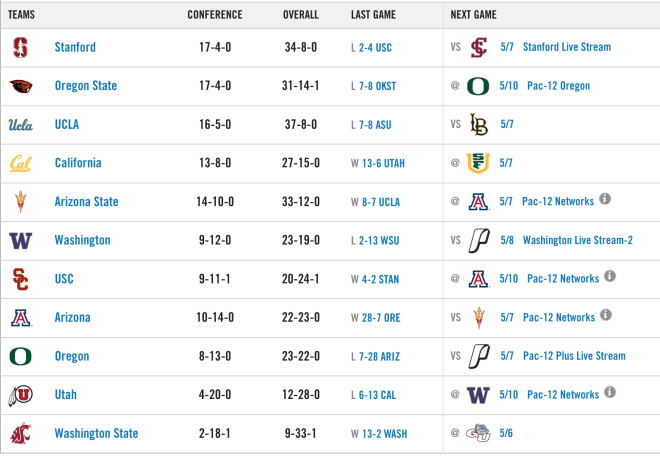Viewport: 660px width, 456px height.
Task: Click the Cal logo beside California
Action: (x=20, y=163)
